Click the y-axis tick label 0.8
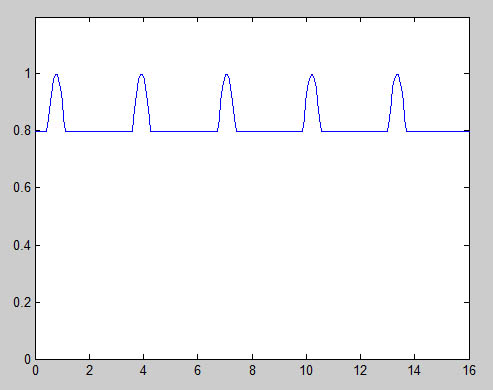The height and width of the screenshot is (390, 493). point(22,130)
